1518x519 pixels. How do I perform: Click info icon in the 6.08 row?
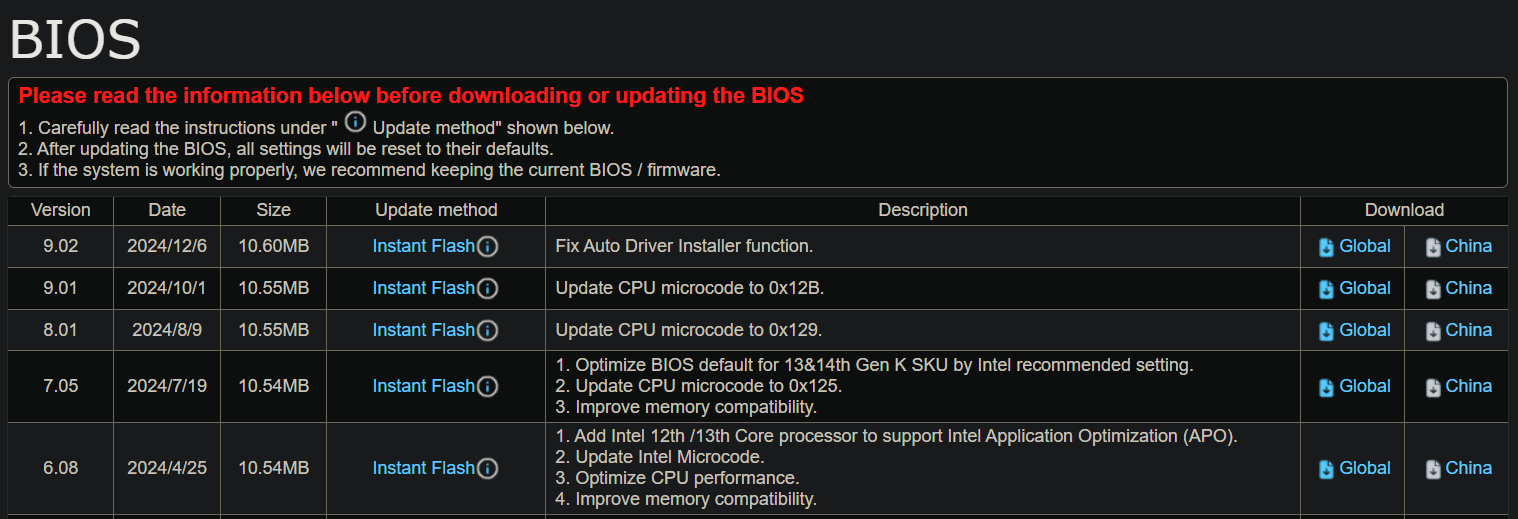487,469
